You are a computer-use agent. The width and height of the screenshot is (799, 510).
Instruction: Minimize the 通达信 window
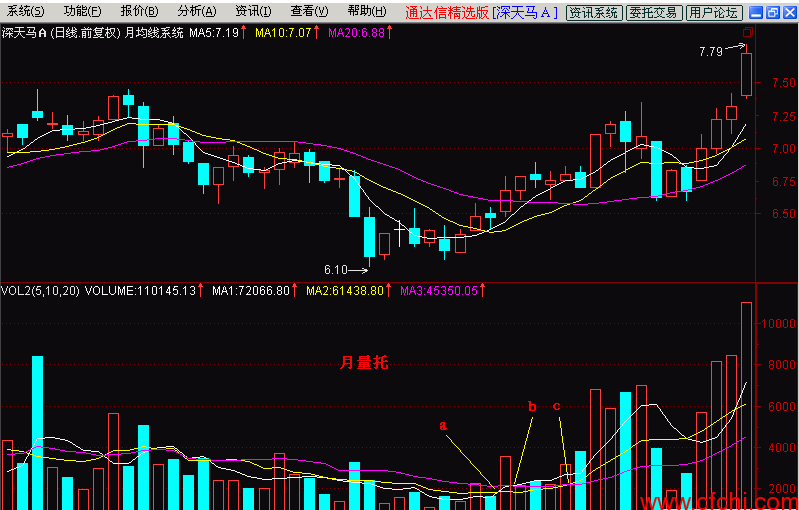[758, 13]
